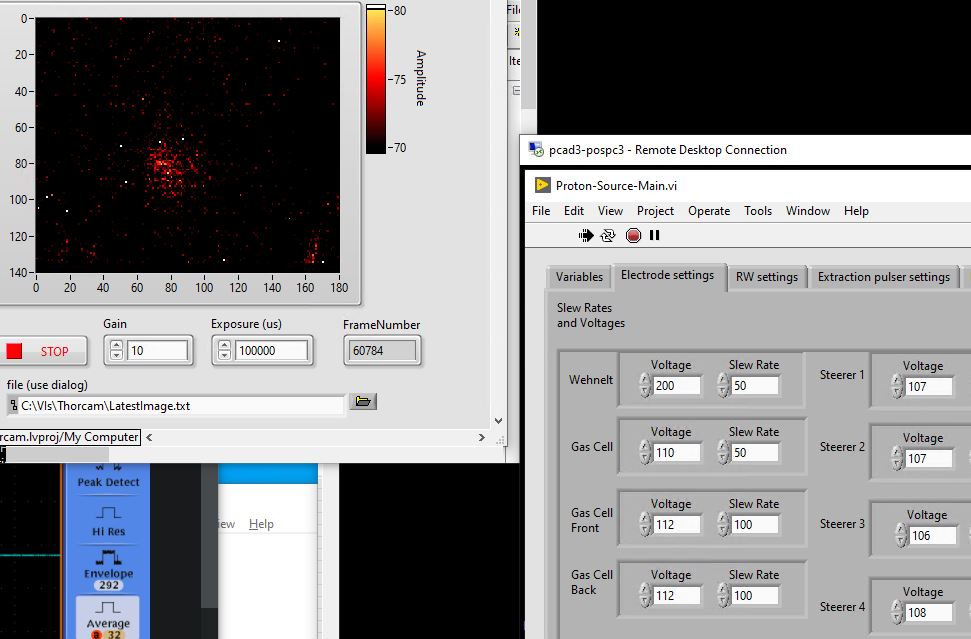The height and width of the screenshot is (639, 971).
Task: Click the Run Continuously icon
Action: click(x=608, y=236)
